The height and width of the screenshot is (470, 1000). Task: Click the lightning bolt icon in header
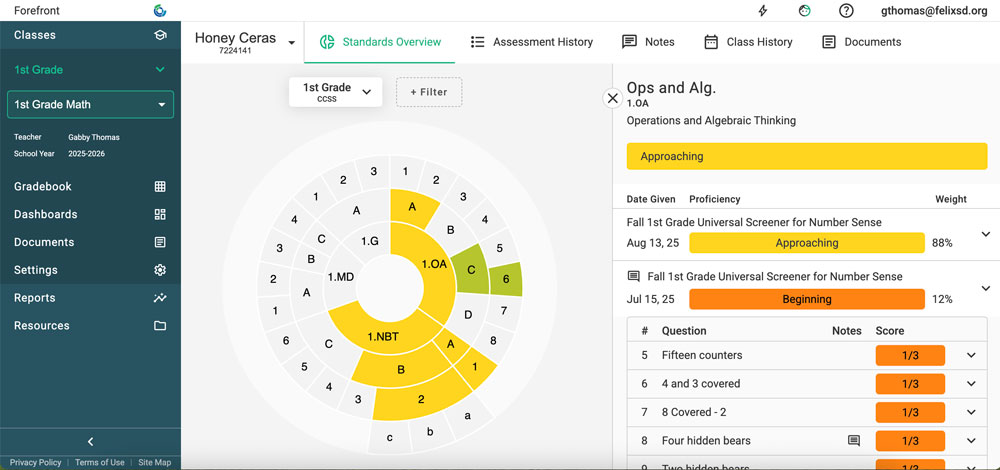(764, 11)
